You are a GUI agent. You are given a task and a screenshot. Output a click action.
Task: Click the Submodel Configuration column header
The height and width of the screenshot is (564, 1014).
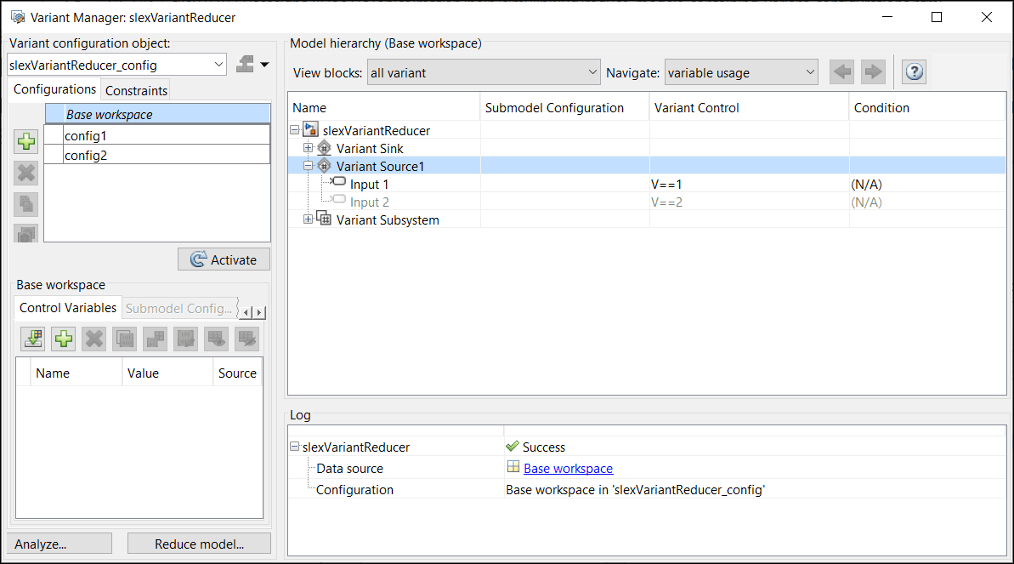pyautogui.click(x=565, y=107)
